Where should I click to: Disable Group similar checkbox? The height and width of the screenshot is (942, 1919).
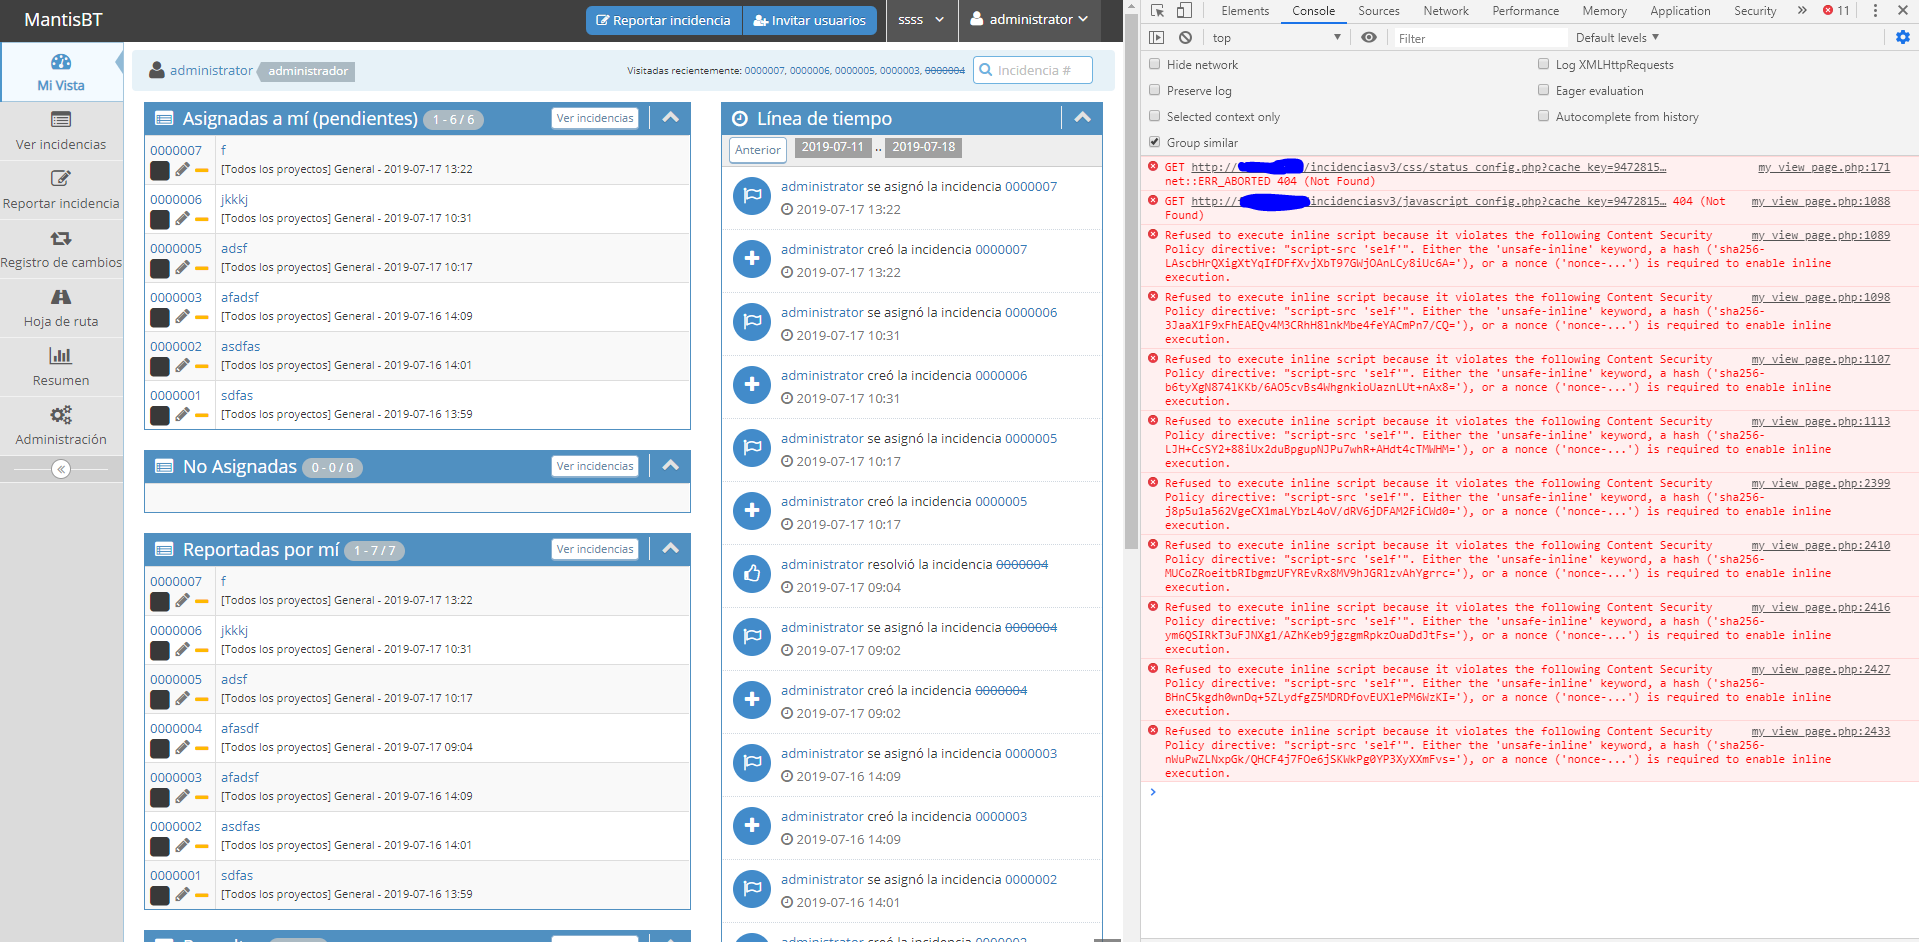pyautogui.click(x=1155, y=142)
